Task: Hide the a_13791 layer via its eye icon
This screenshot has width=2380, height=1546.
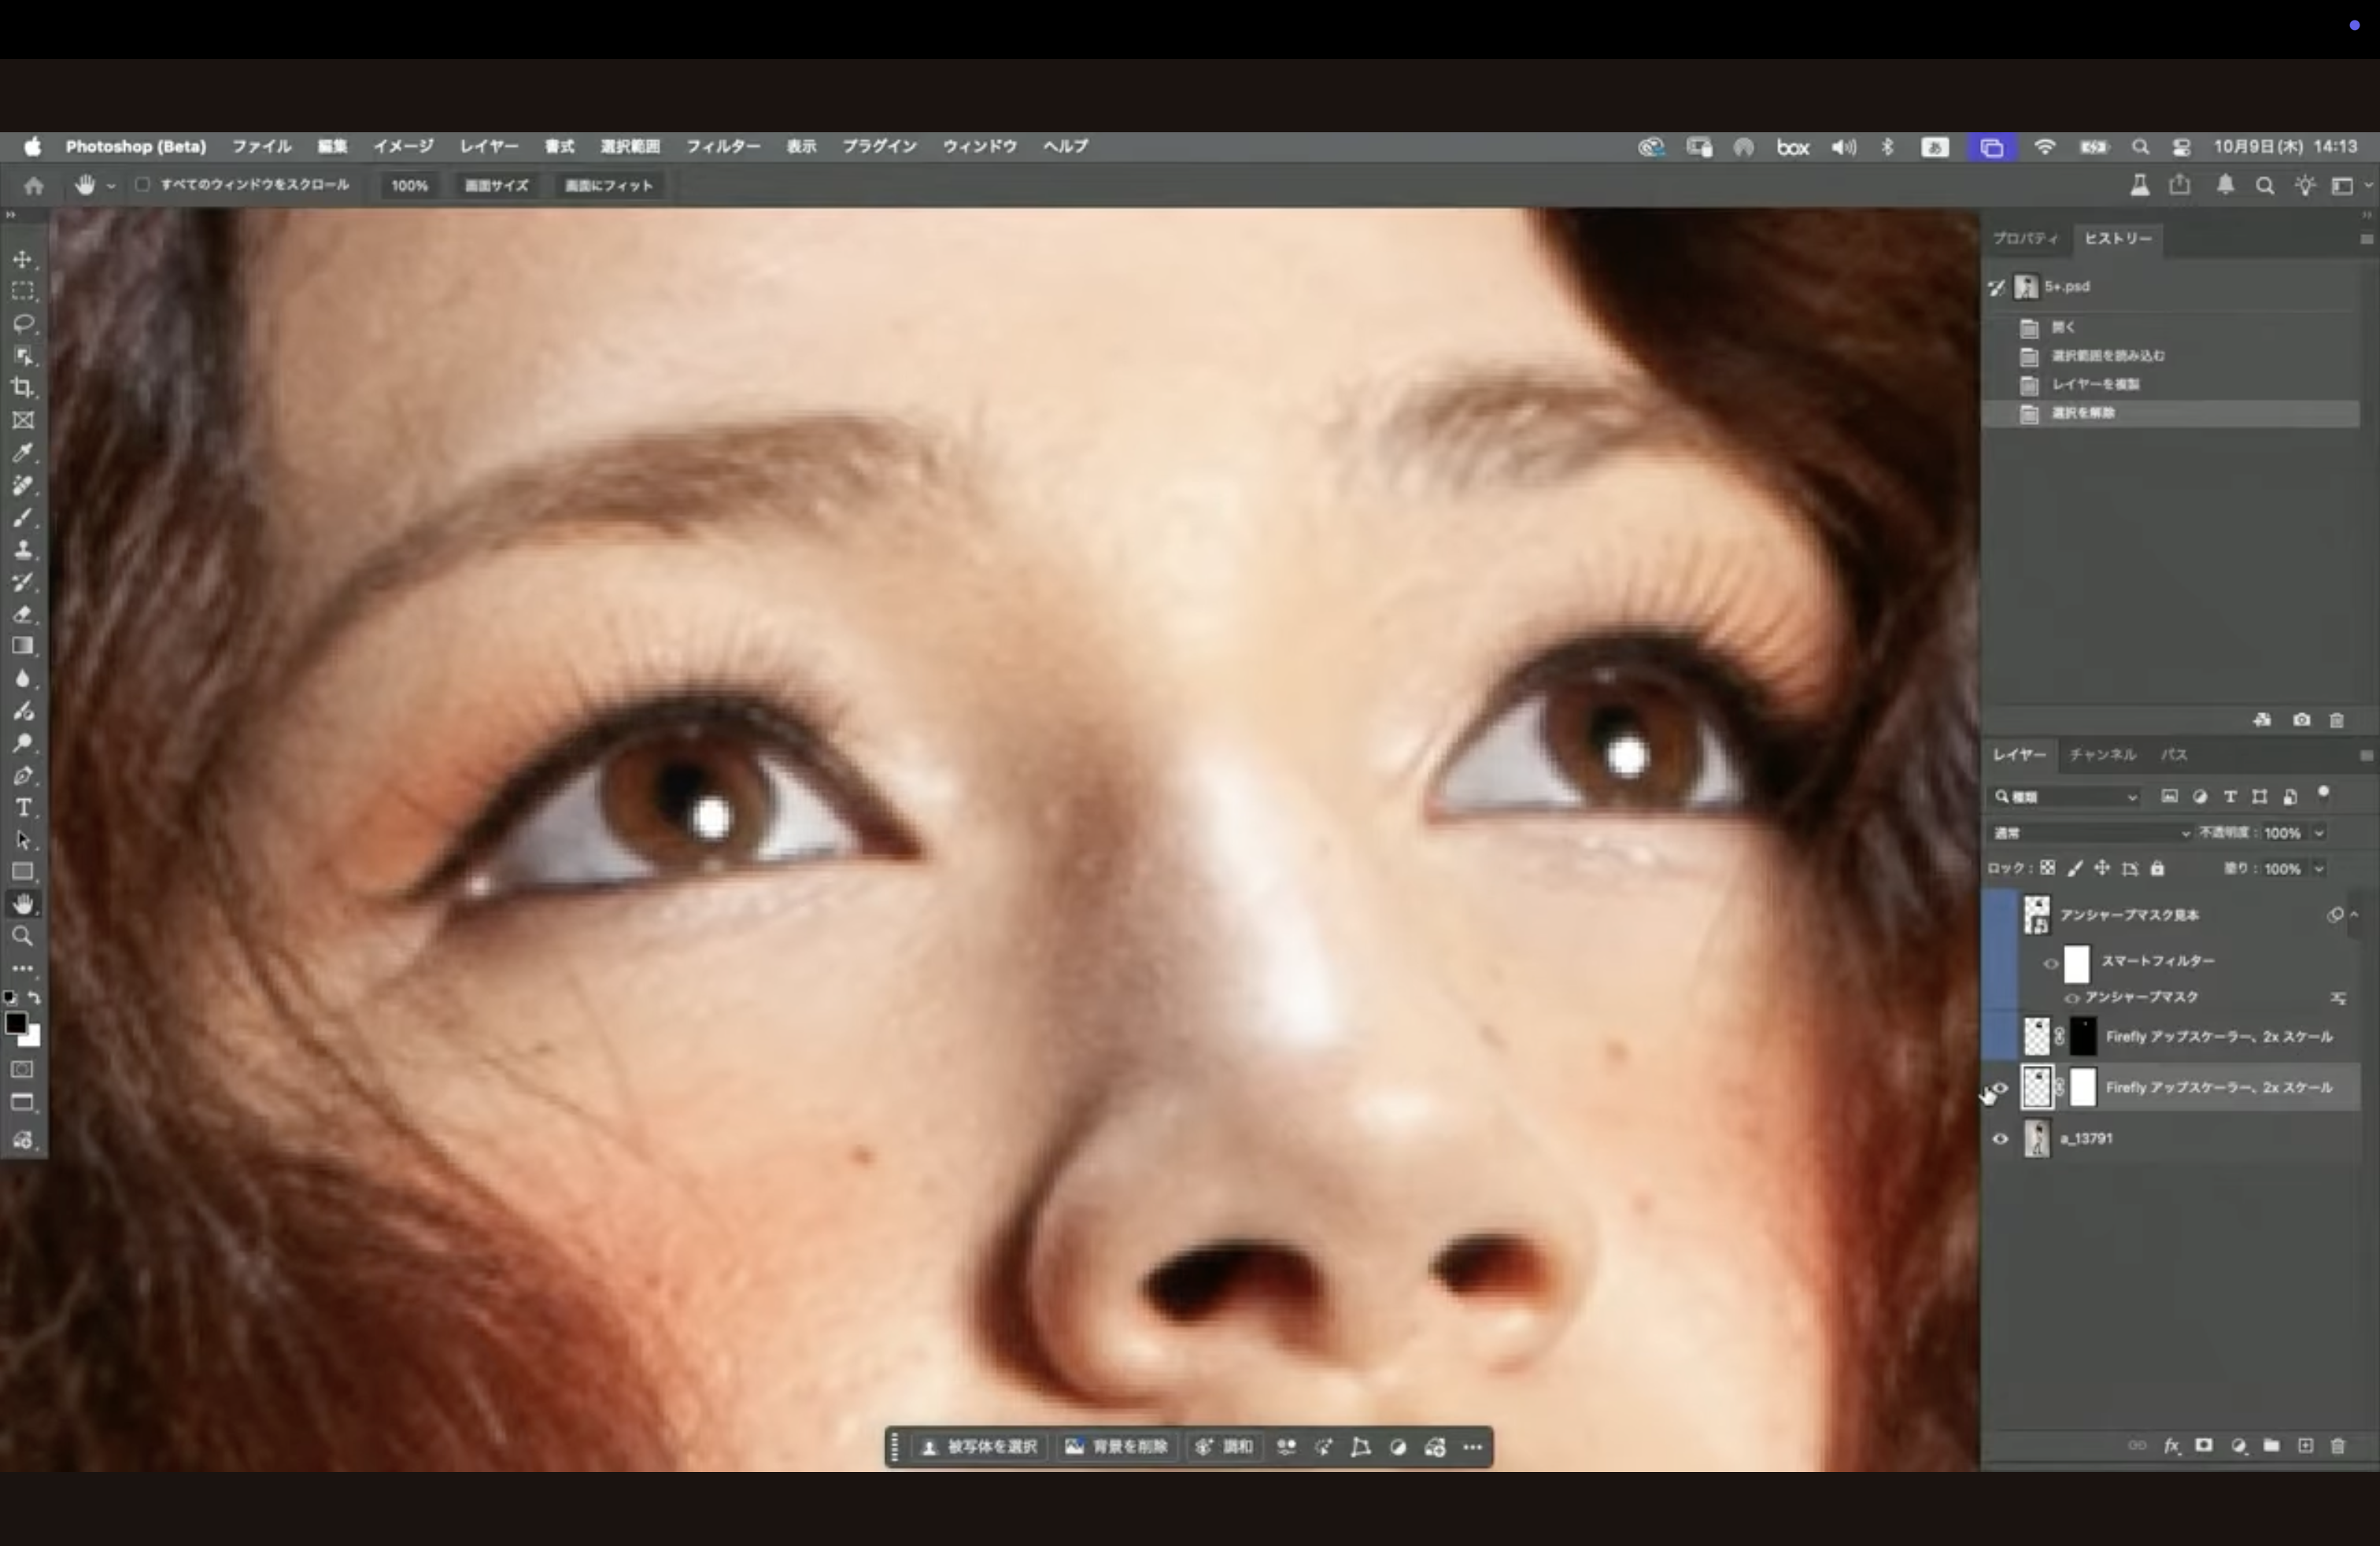Action: click(2000, 1139)
